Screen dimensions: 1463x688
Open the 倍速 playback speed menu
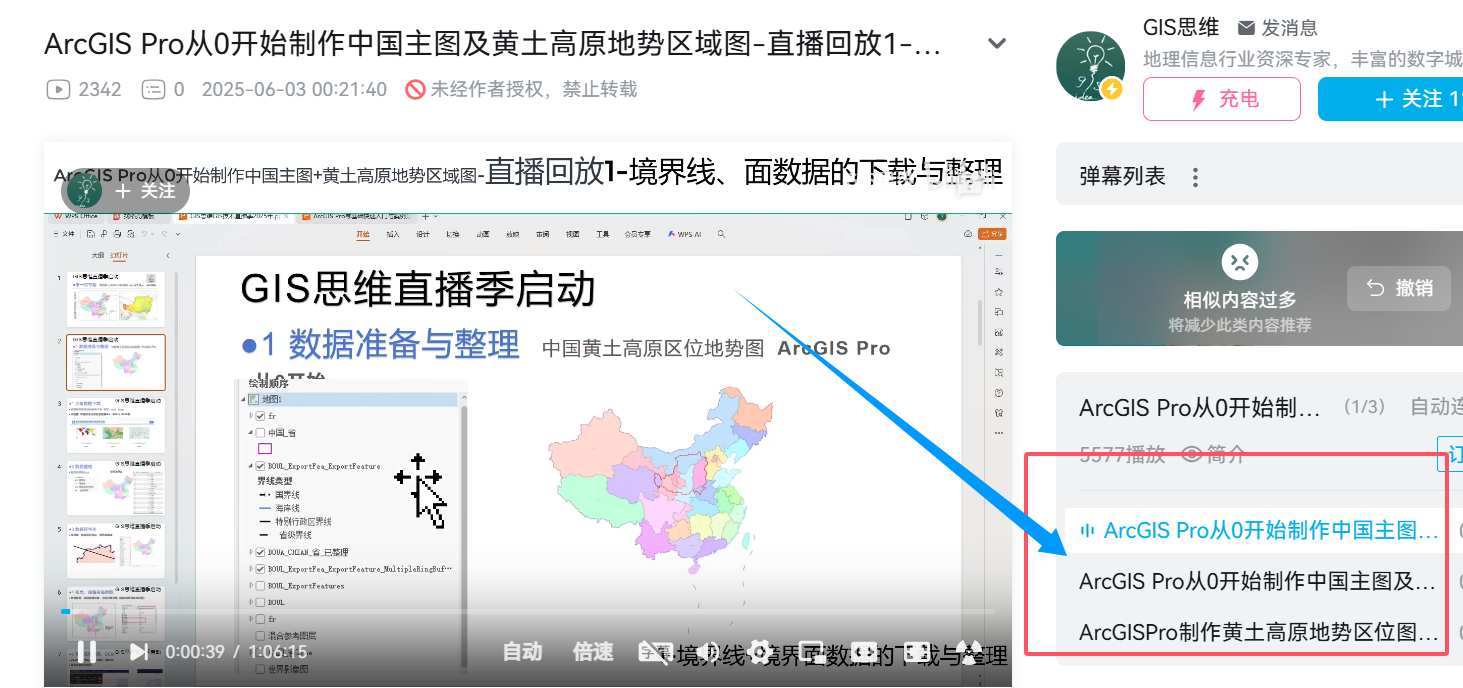593,652
